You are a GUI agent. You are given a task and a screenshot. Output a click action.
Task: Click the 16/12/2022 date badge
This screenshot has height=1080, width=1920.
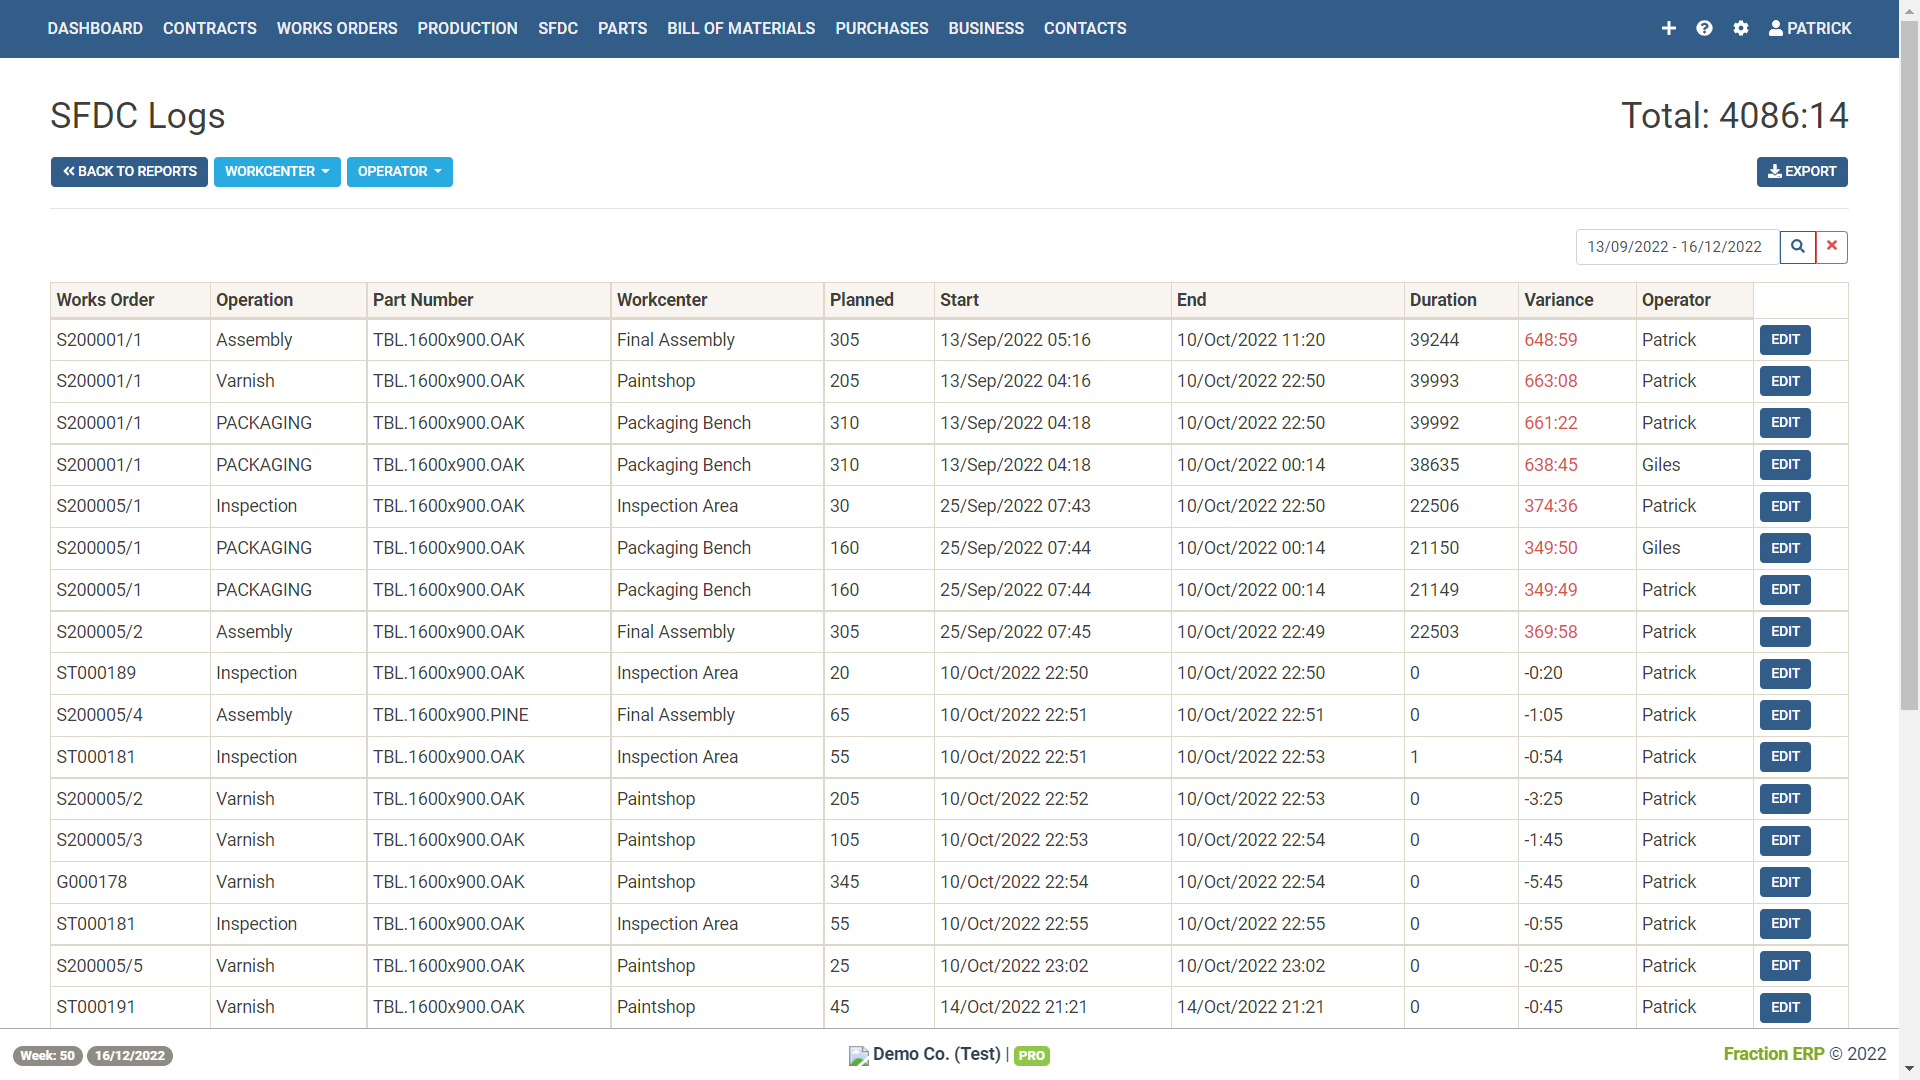pyautogui.click(x=130, y=1056)
